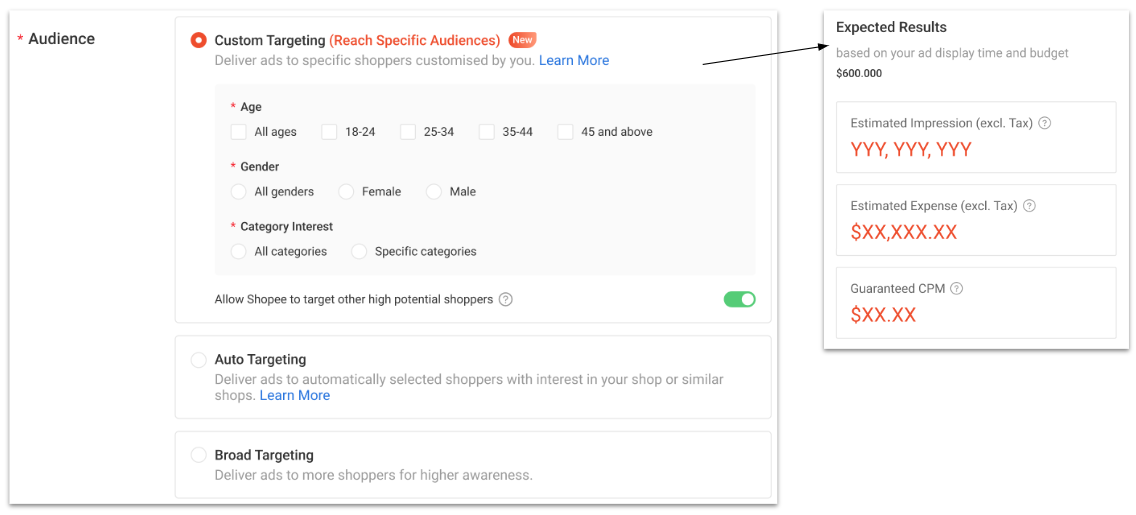Disable targeting other high potential shoppers toggle
This screenshot has height=515, width=1136.
click(739, 299)
